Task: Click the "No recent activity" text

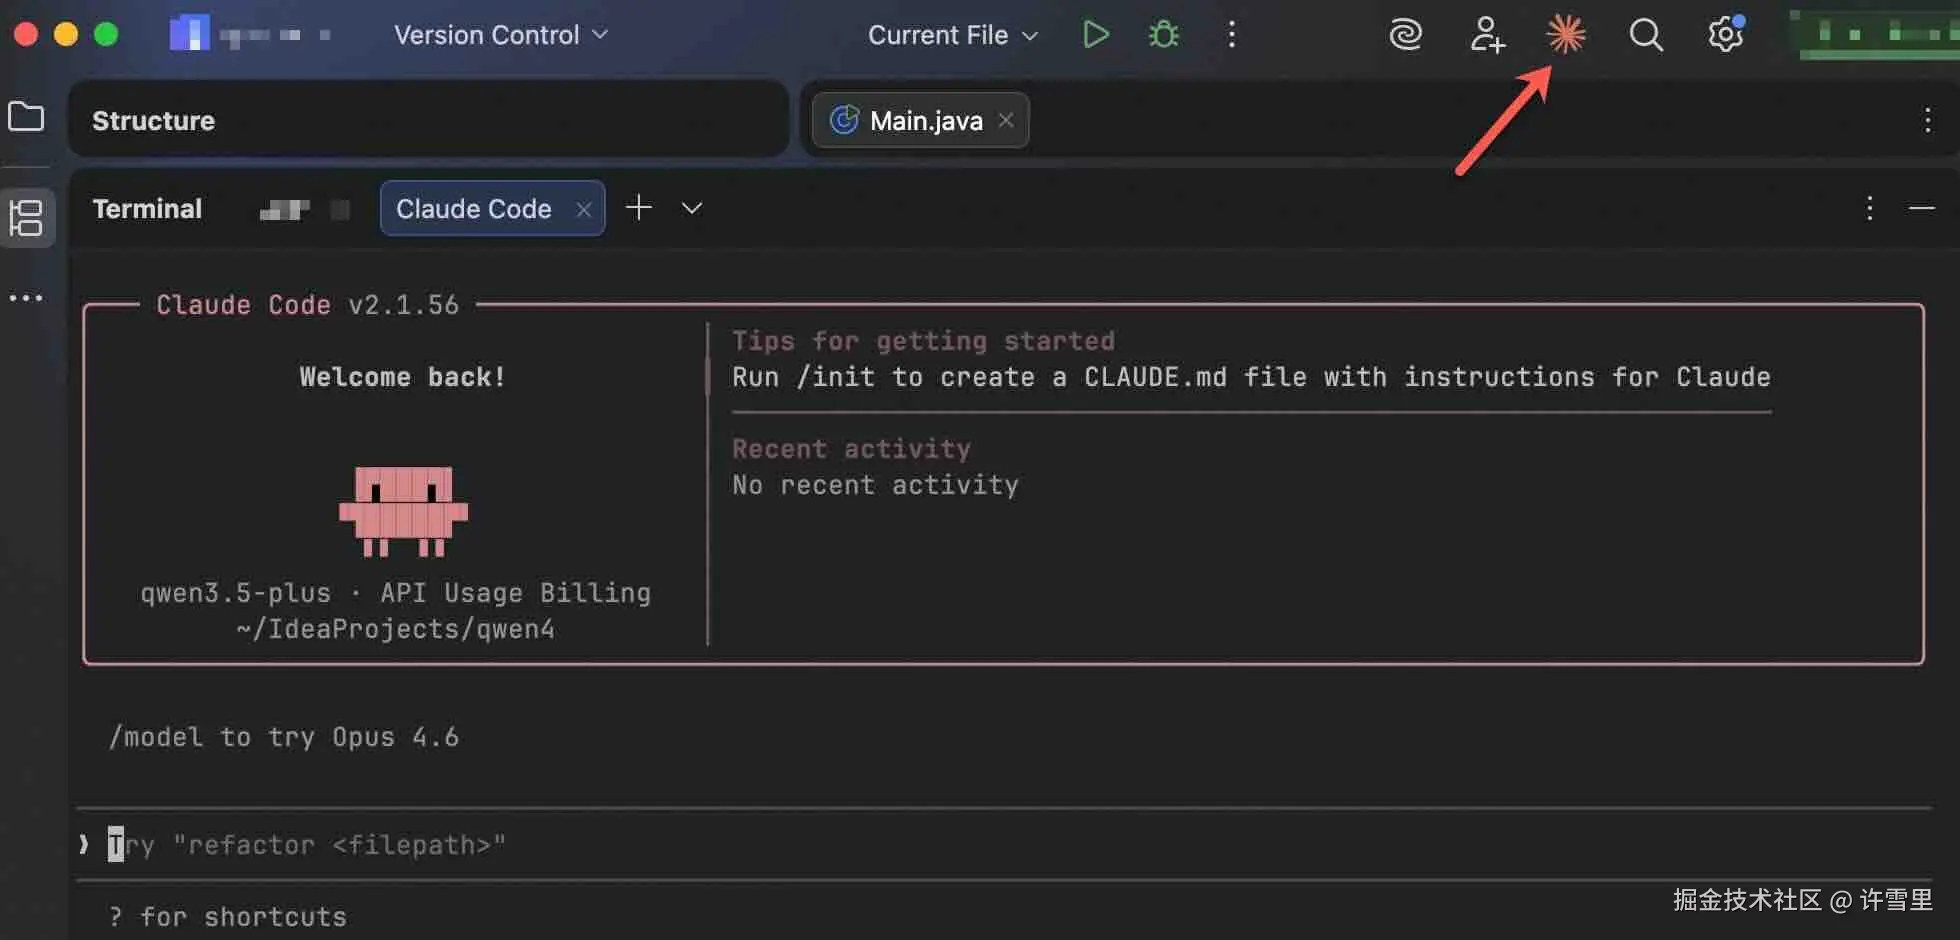Action: [875, 485]
